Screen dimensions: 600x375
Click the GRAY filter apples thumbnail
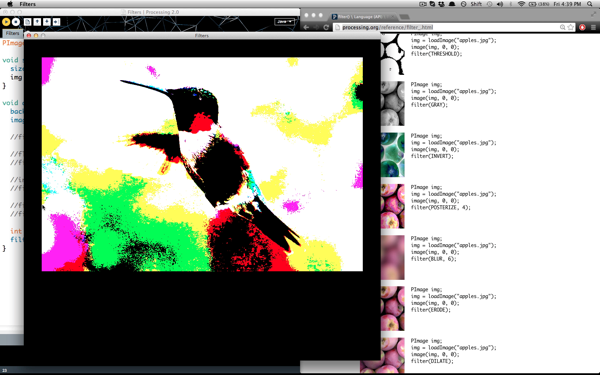393,103
